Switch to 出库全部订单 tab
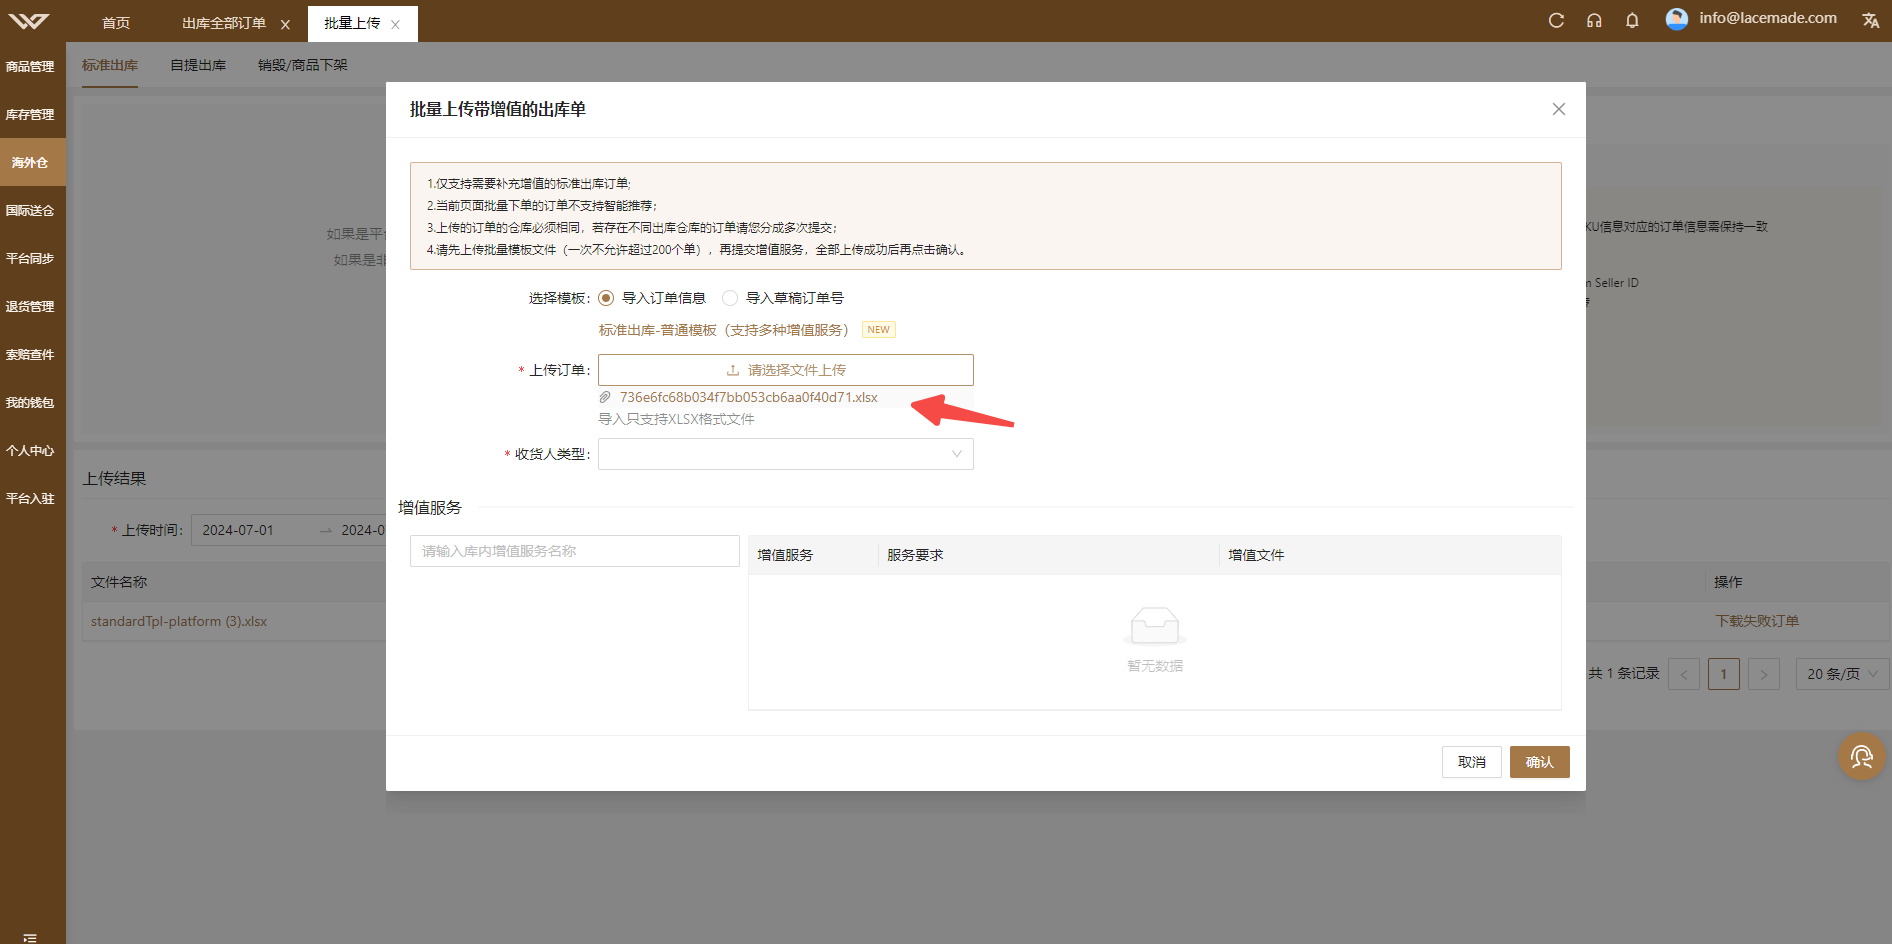This screenshot has height=944, width=1892. coord(224,23)
